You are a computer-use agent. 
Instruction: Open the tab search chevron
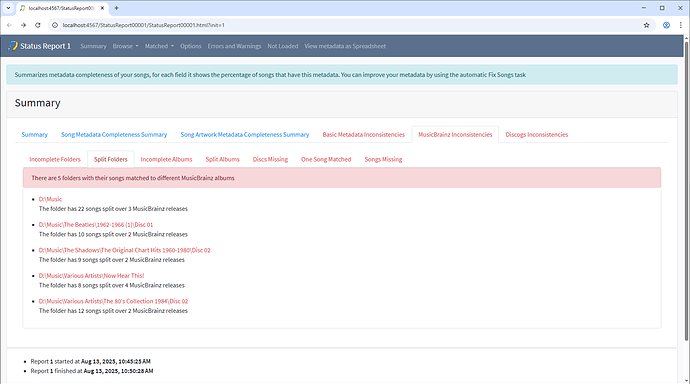click(x=8, y=8)
